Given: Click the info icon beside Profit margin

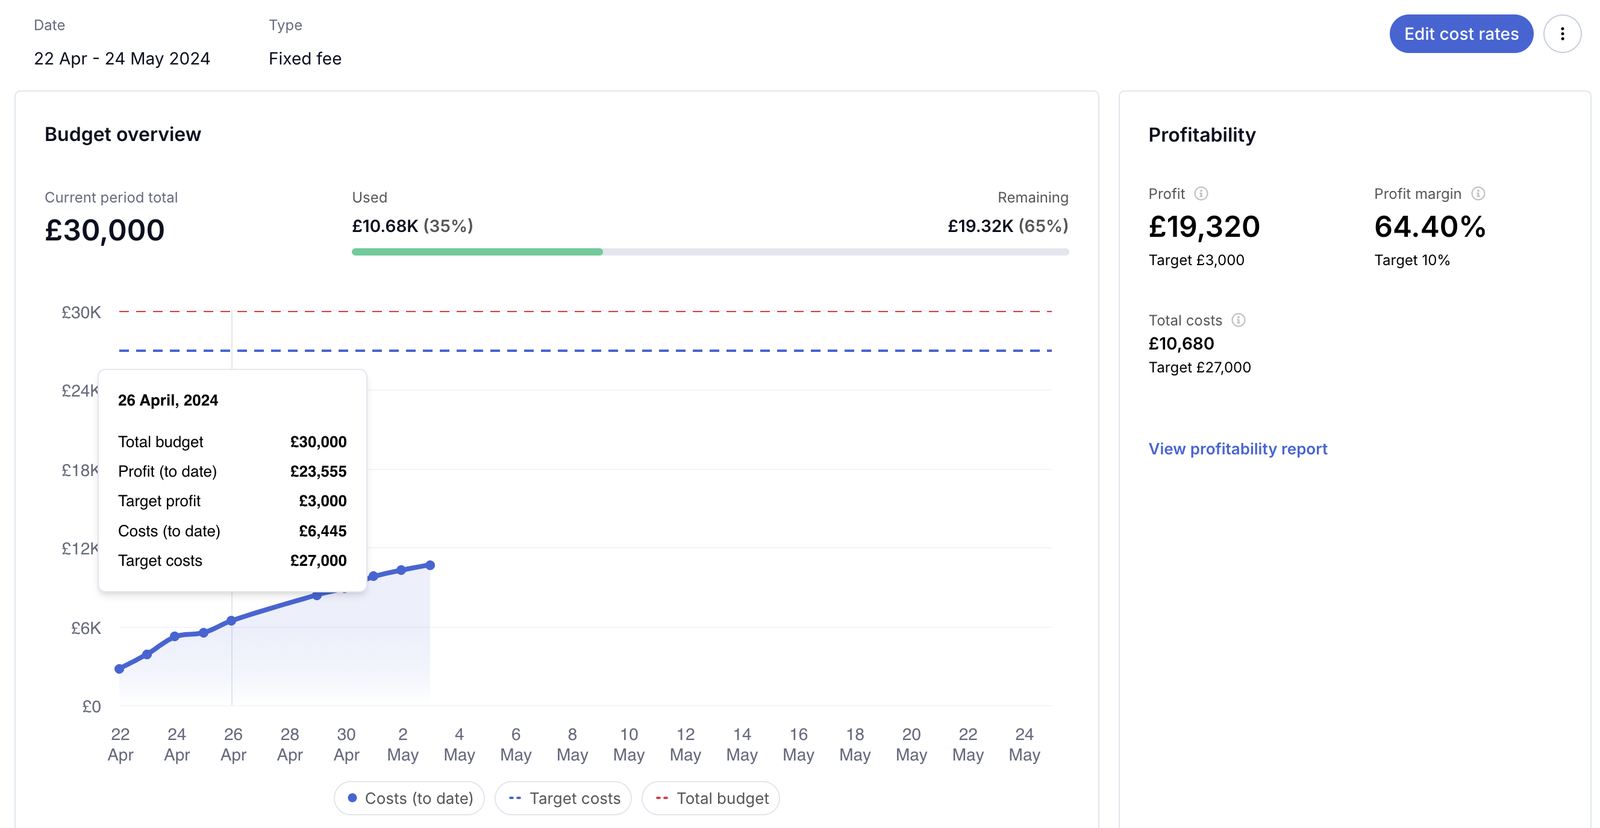Looking at the screenshot, I should point(1478,194).
